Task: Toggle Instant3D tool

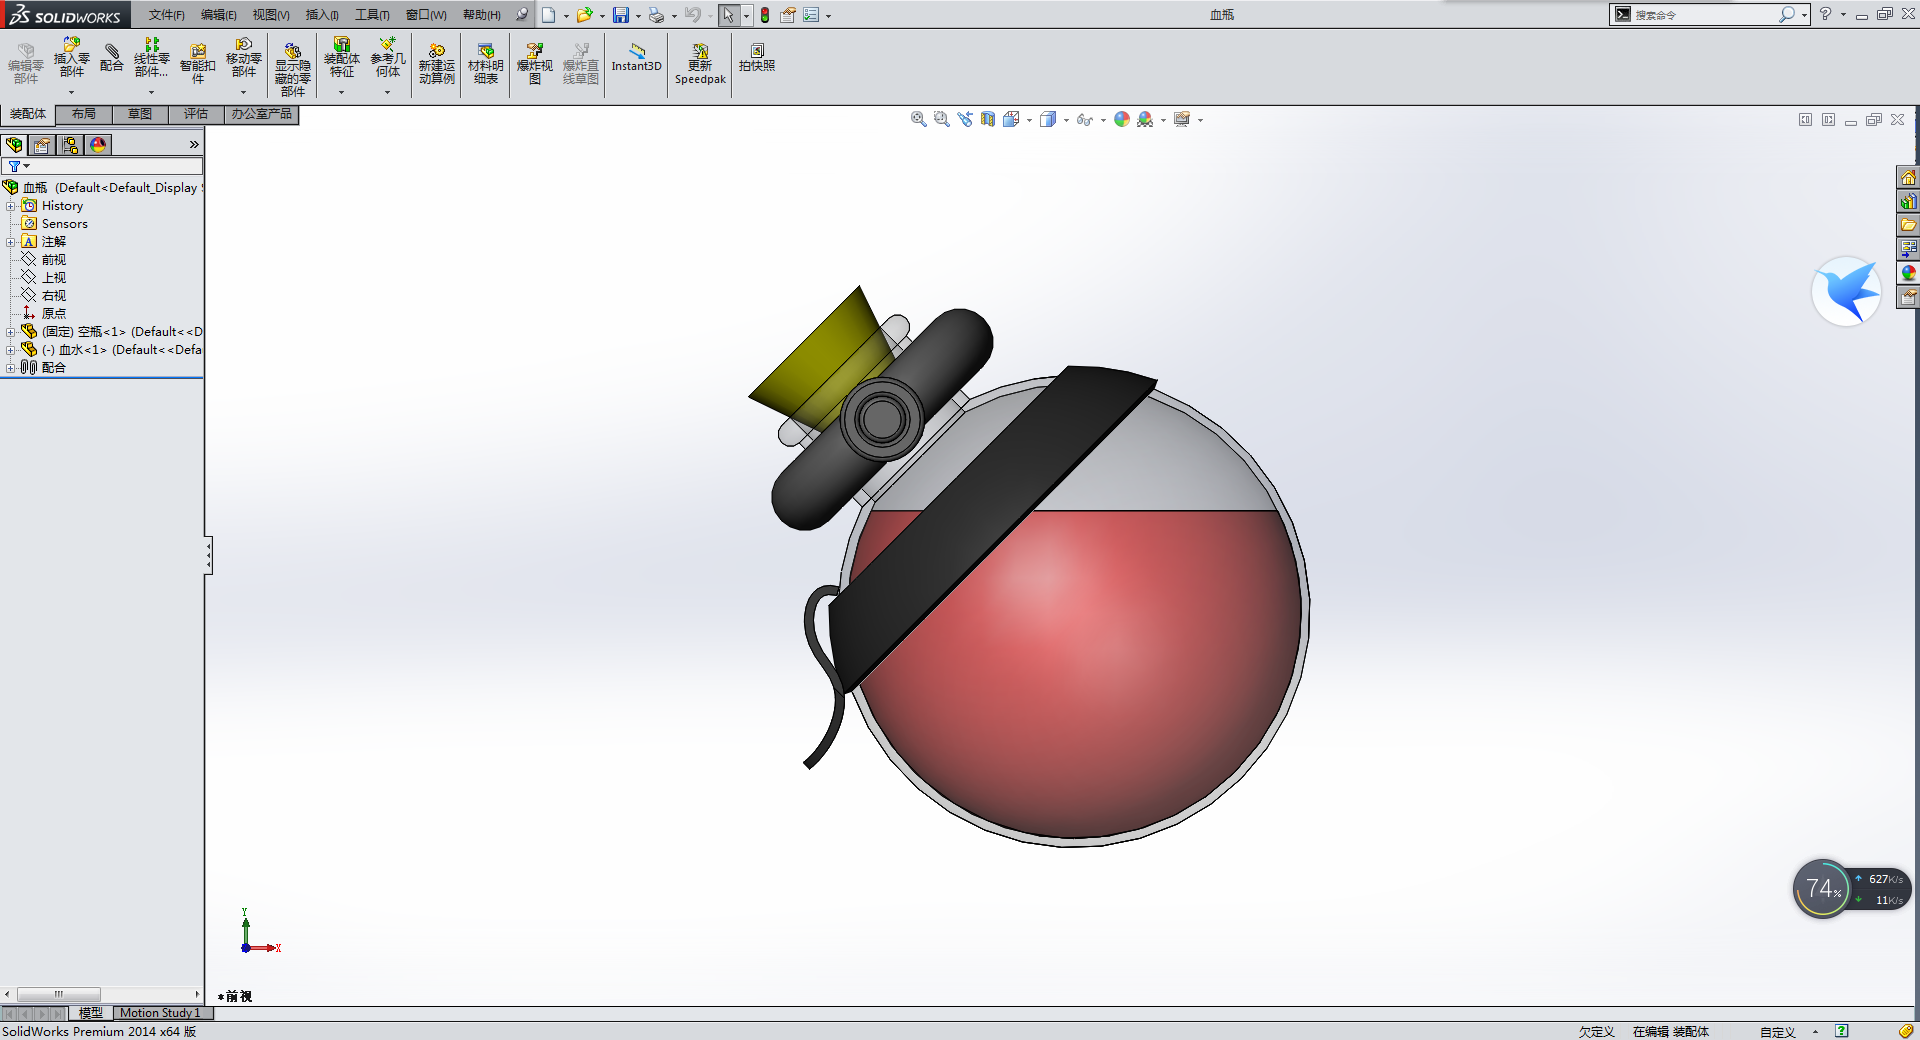Action: click(637, 58)
